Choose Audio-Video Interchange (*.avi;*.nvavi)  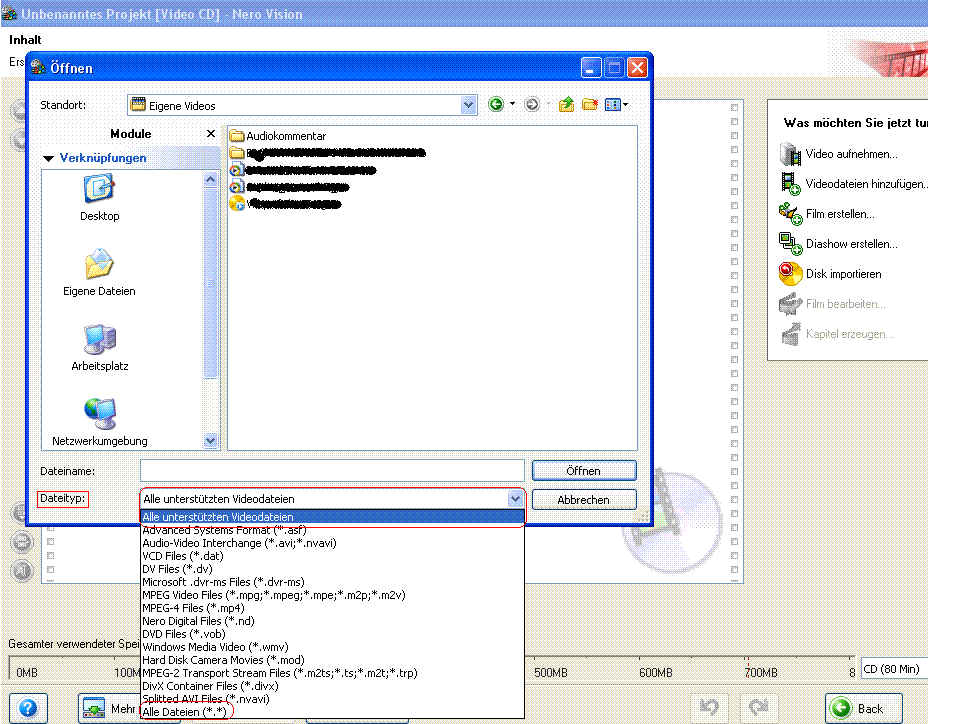click(x=332, y=543)
